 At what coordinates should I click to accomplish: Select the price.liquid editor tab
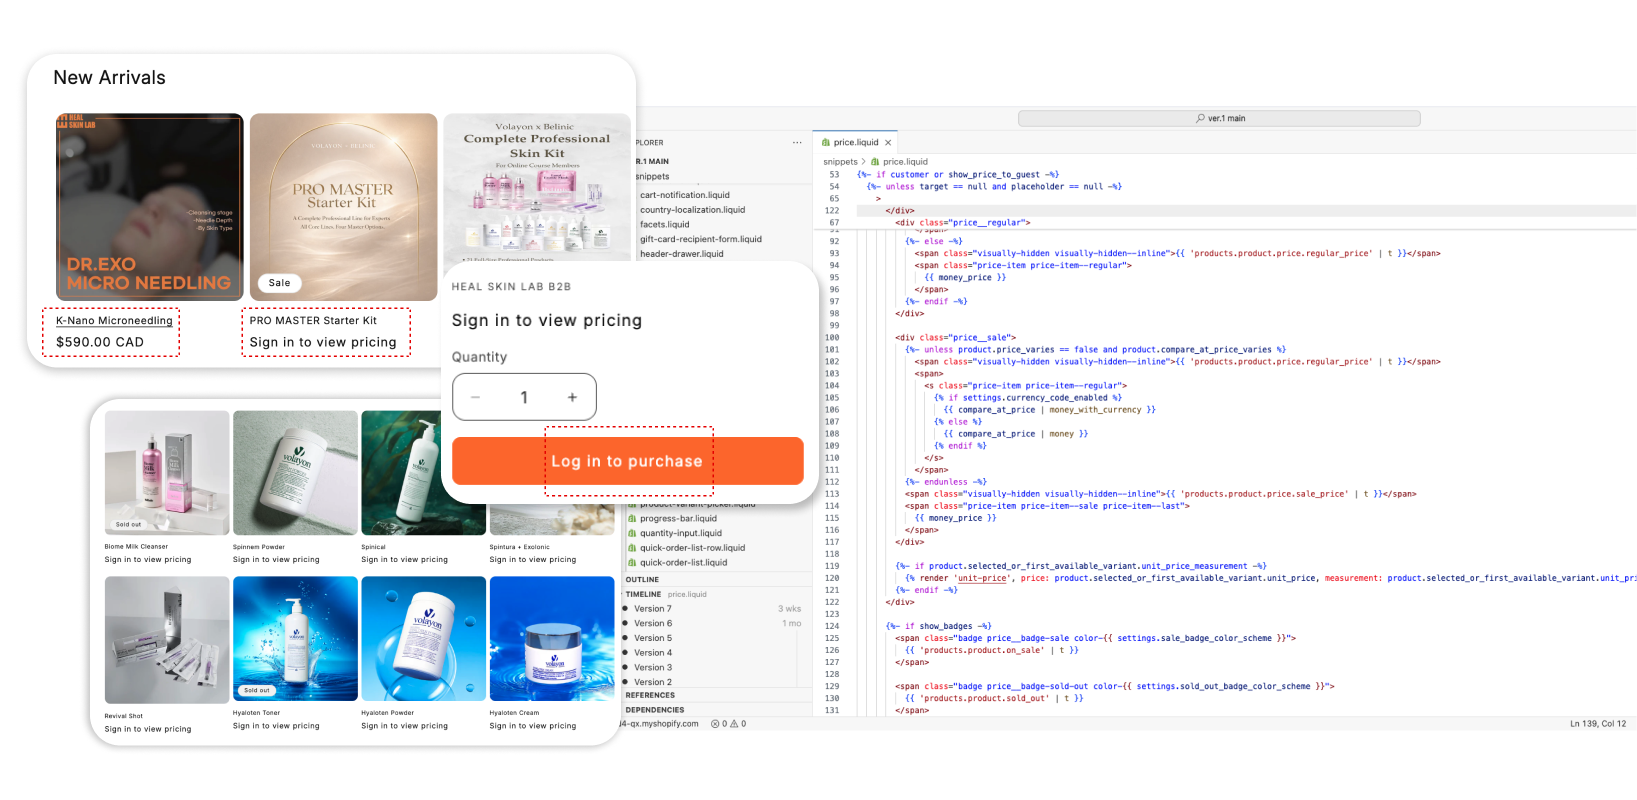point(855,143)
